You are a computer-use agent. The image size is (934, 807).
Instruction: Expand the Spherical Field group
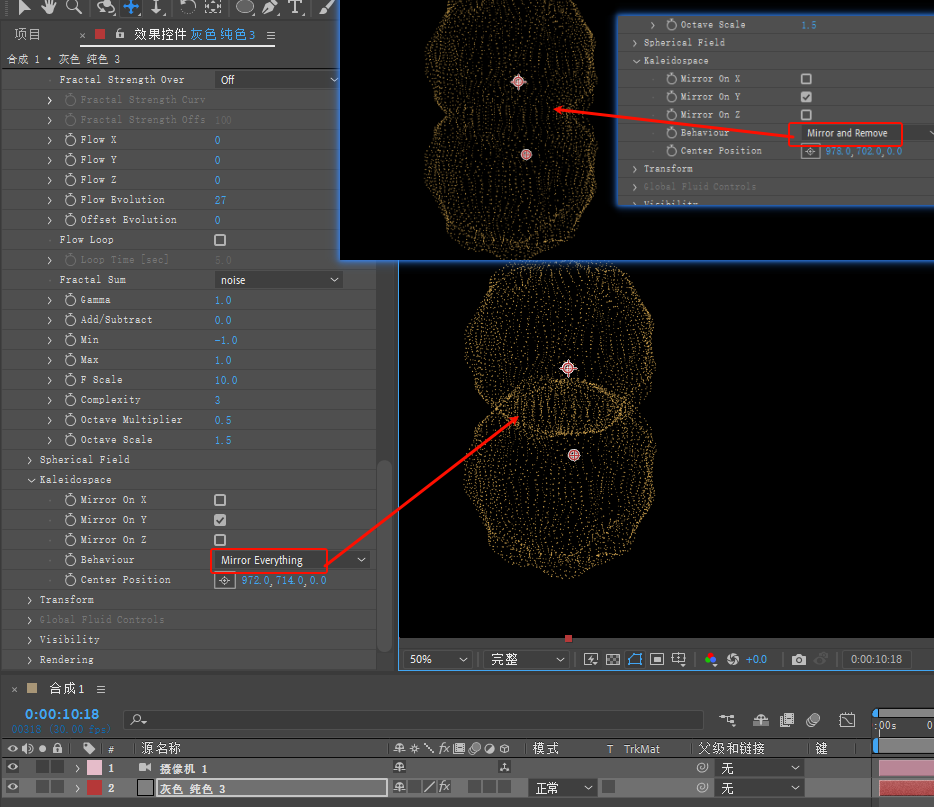click(30, 460)
